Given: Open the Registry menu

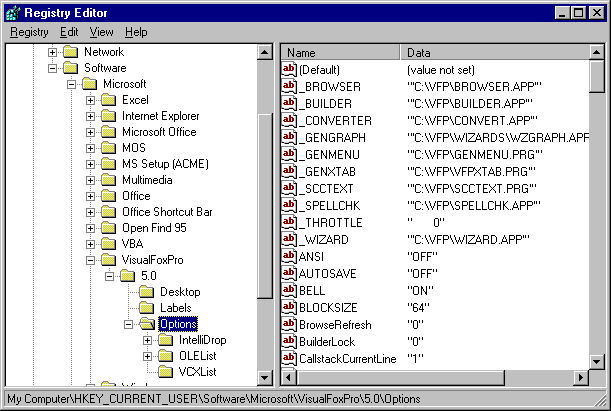Looking at the screenshot, I should pos(29,32).
